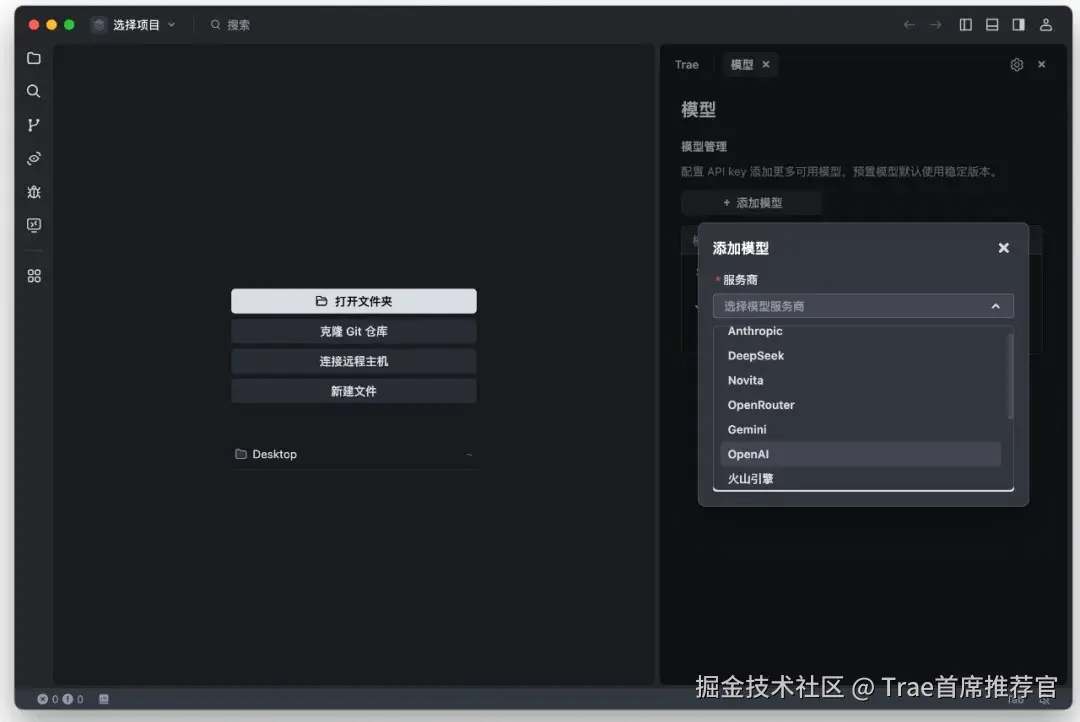The image size is (1080, 722).
Task: Open the search sidebar icon
Action: pos(33,91)
